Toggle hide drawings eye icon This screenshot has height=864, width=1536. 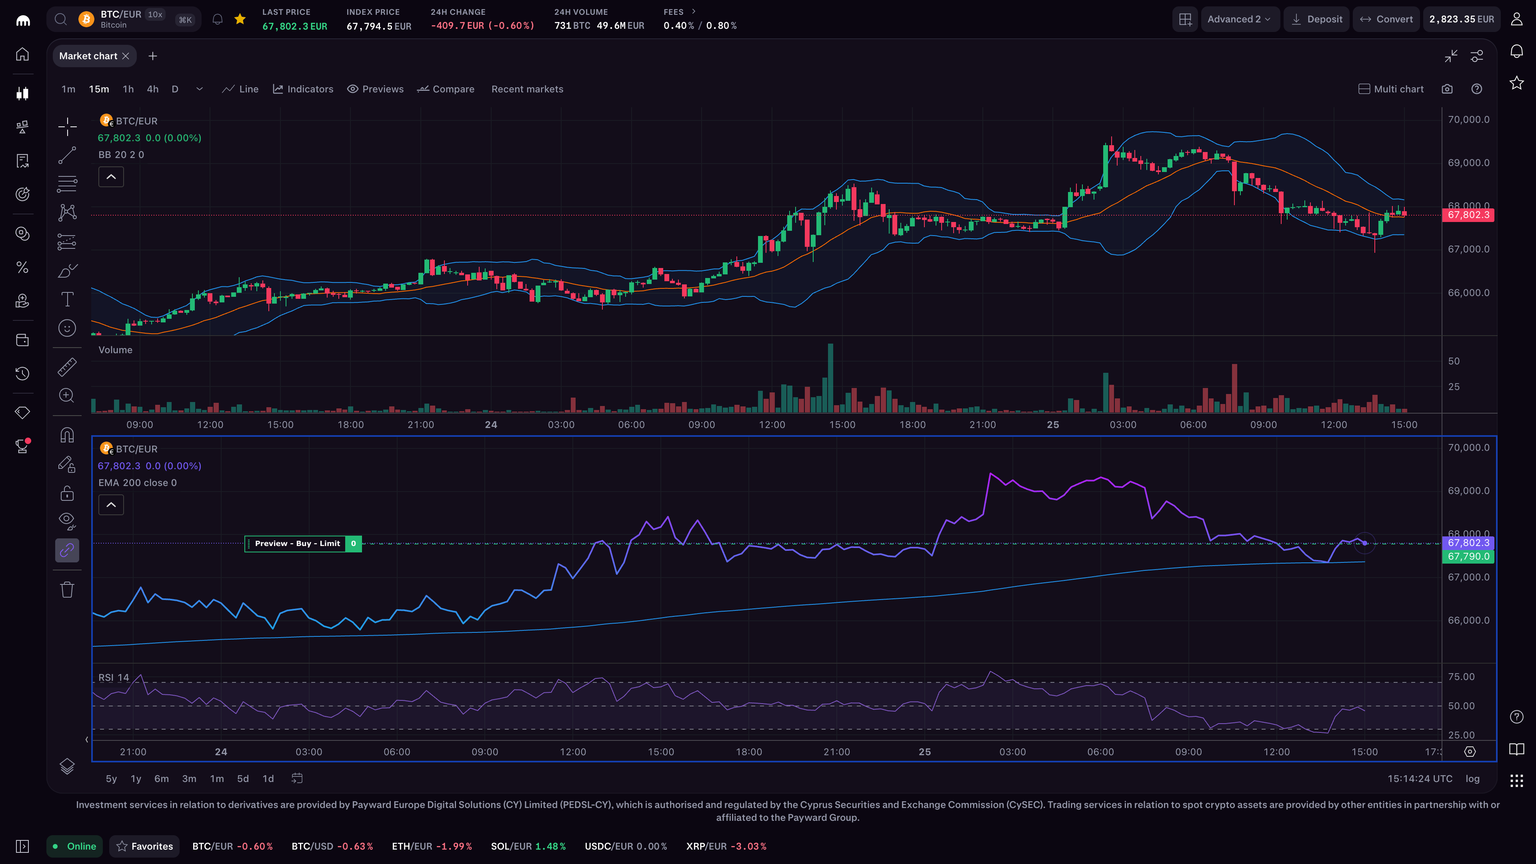coord(67,520)
